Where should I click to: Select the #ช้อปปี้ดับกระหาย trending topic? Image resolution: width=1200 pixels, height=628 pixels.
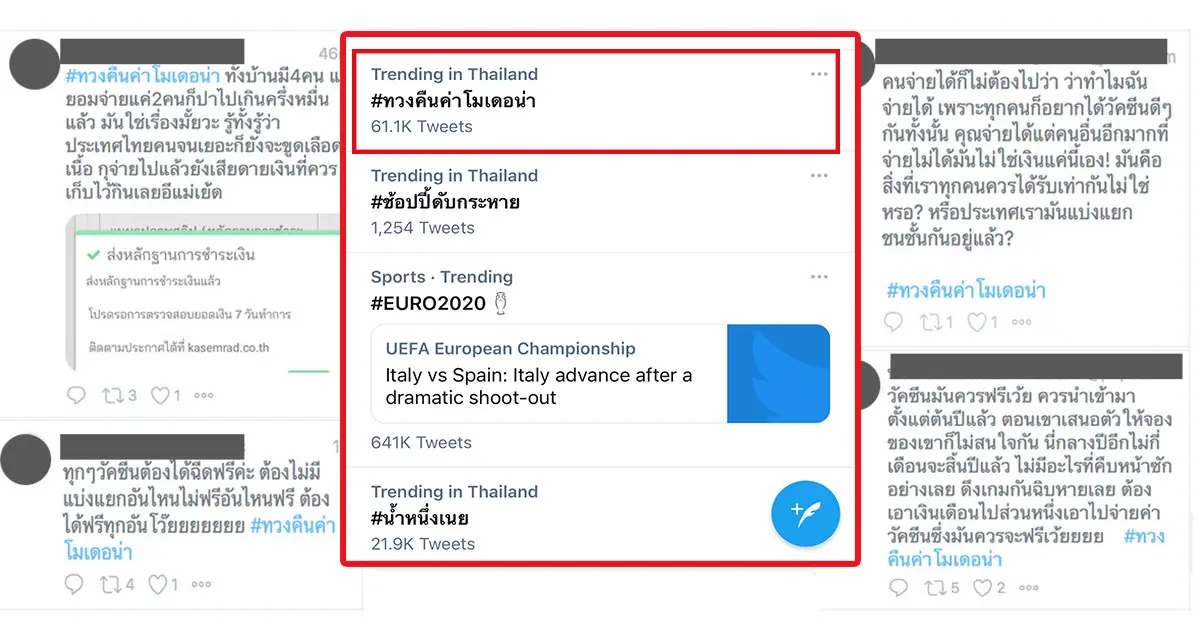(445, 202)
